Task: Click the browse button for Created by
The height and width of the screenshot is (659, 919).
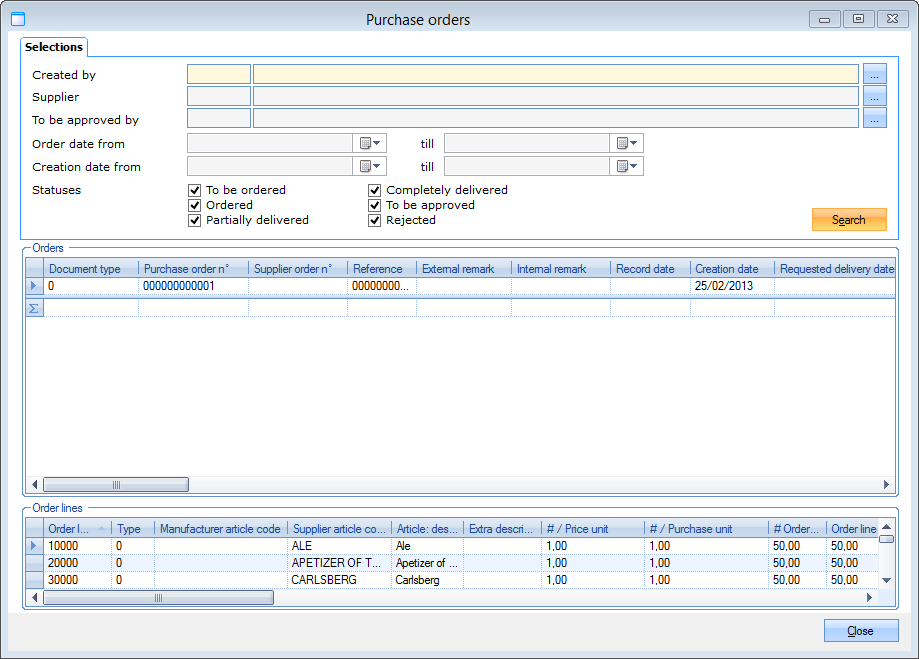Action: 875,74
